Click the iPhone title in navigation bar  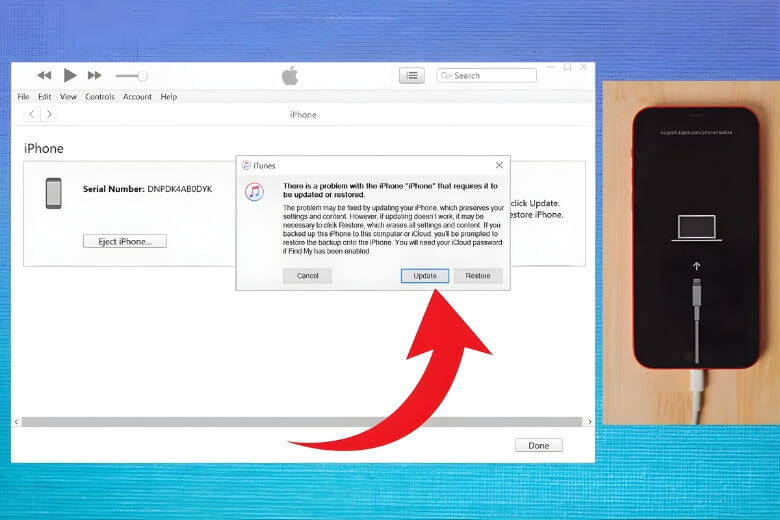tap(303, 114)
